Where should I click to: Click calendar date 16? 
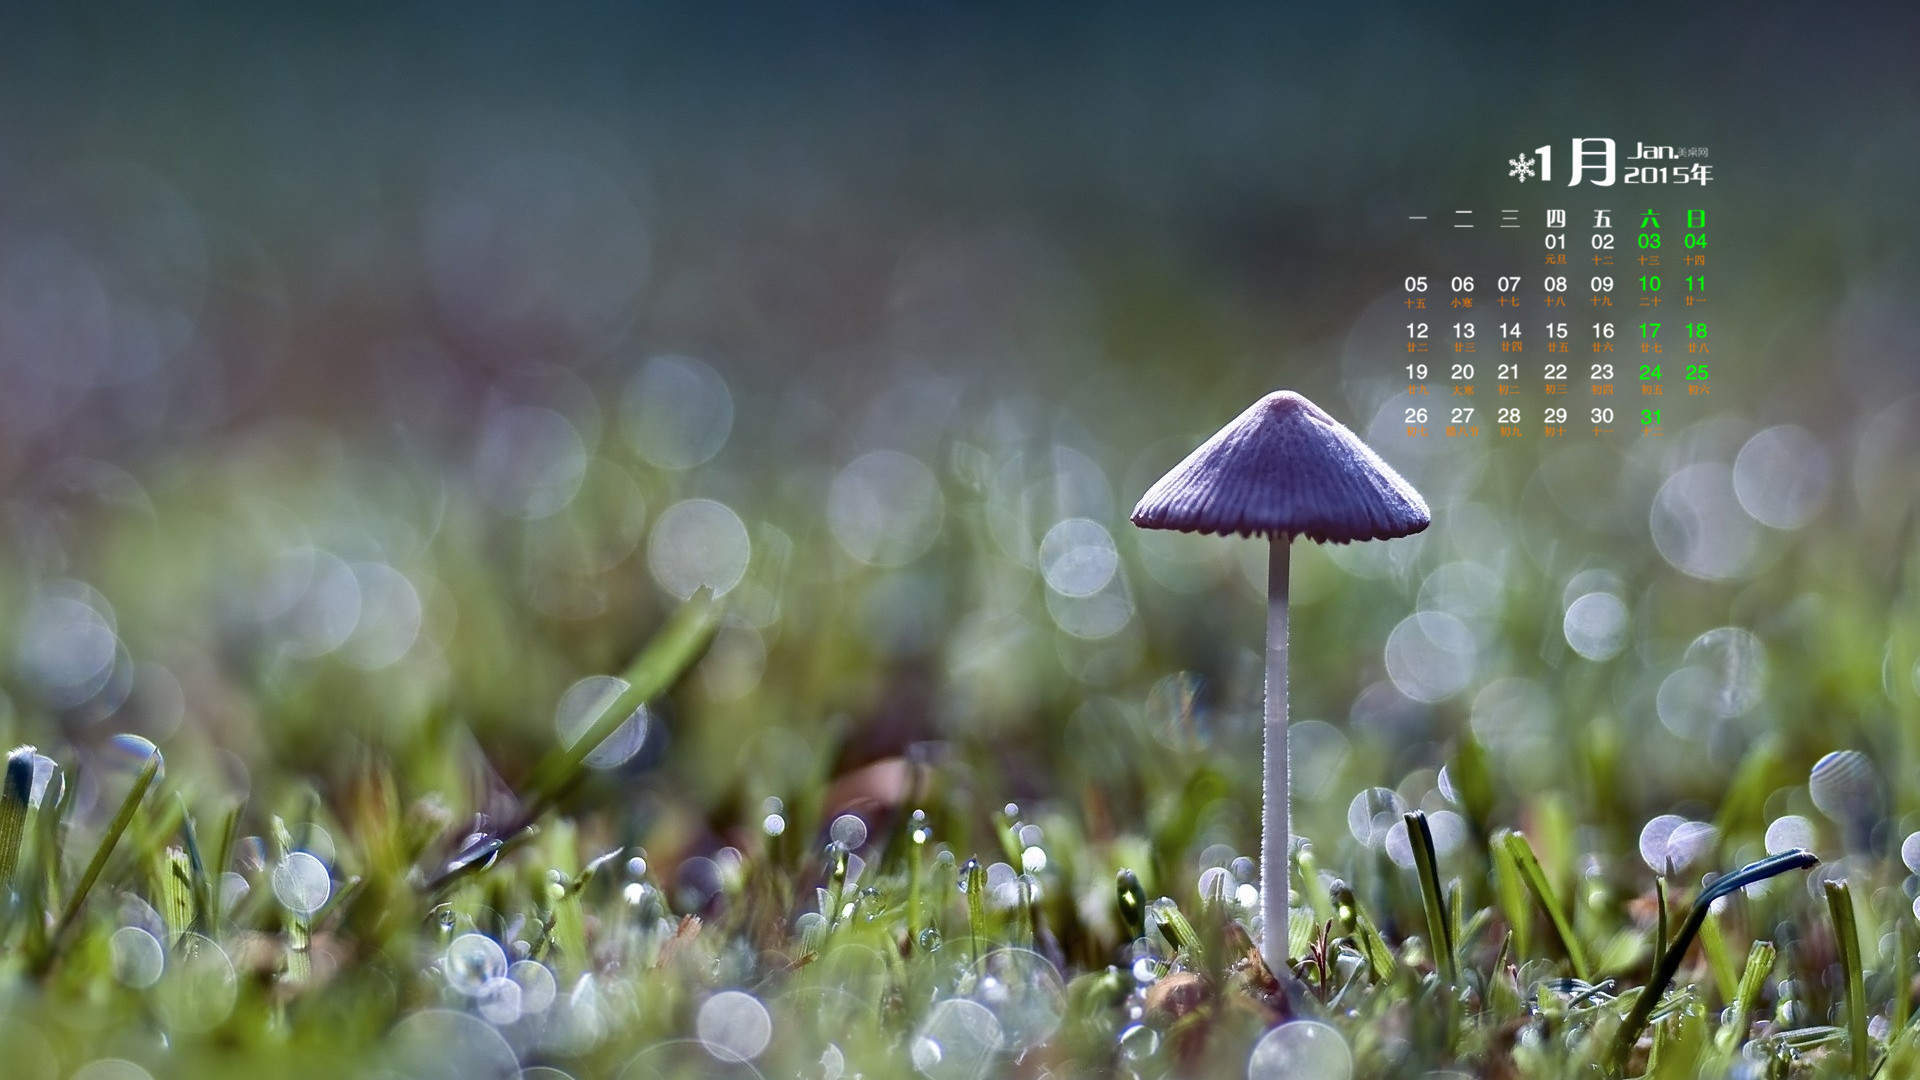pos(1603,331)
